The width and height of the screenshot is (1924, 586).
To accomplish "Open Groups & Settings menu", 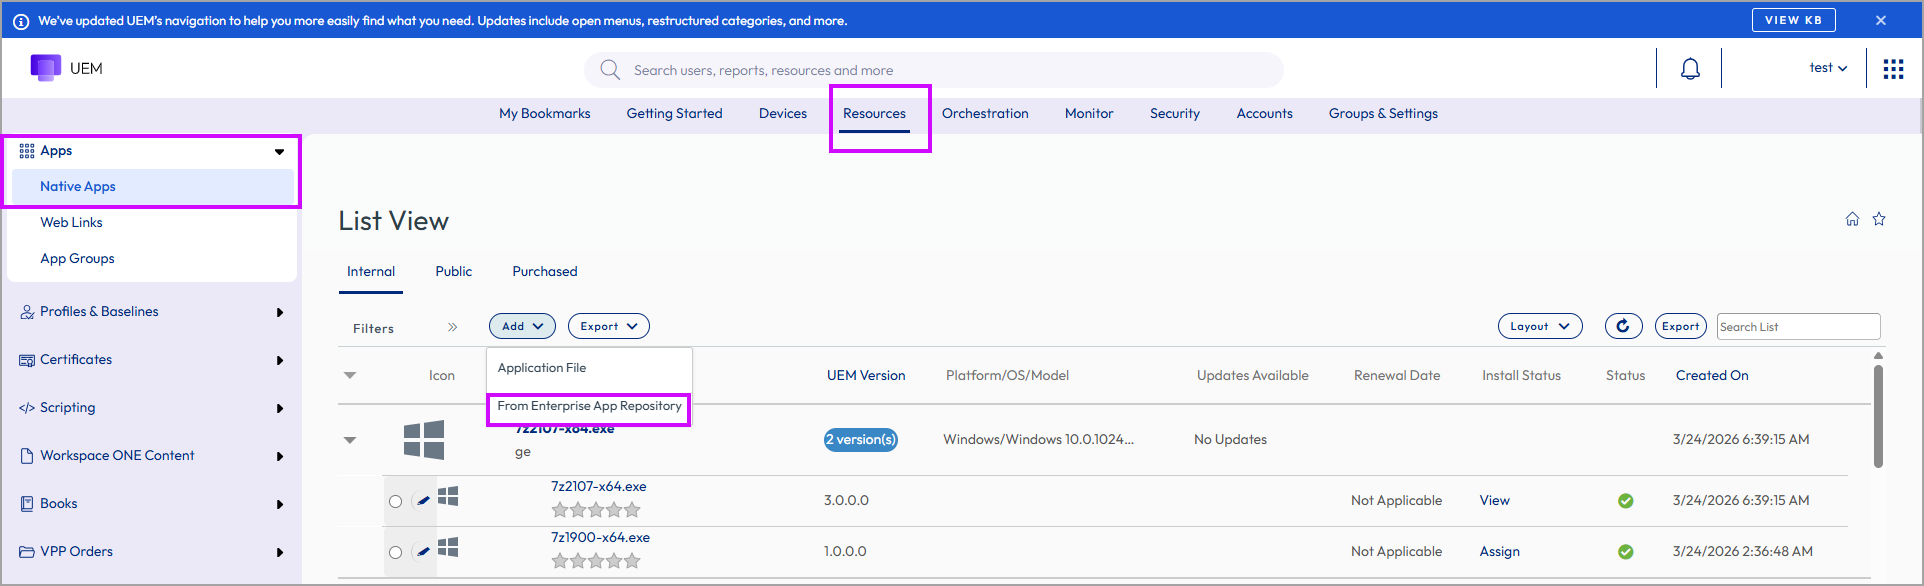I will tap(1383, 113).
